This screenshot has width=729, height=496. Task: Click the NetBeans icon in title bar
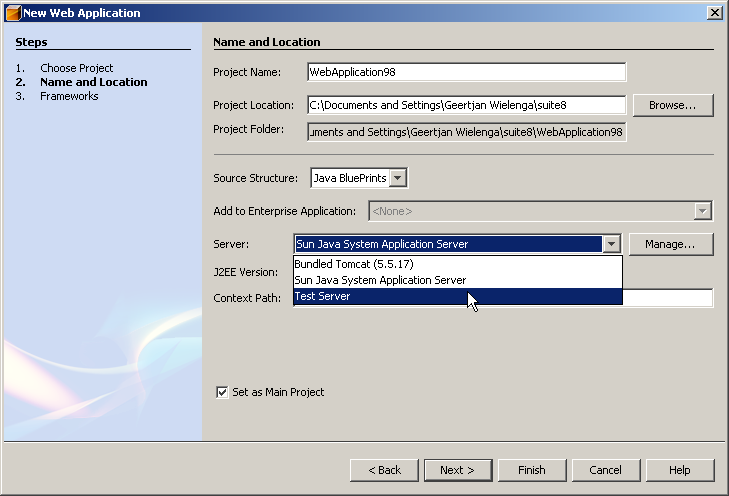(x=12, y=13)
